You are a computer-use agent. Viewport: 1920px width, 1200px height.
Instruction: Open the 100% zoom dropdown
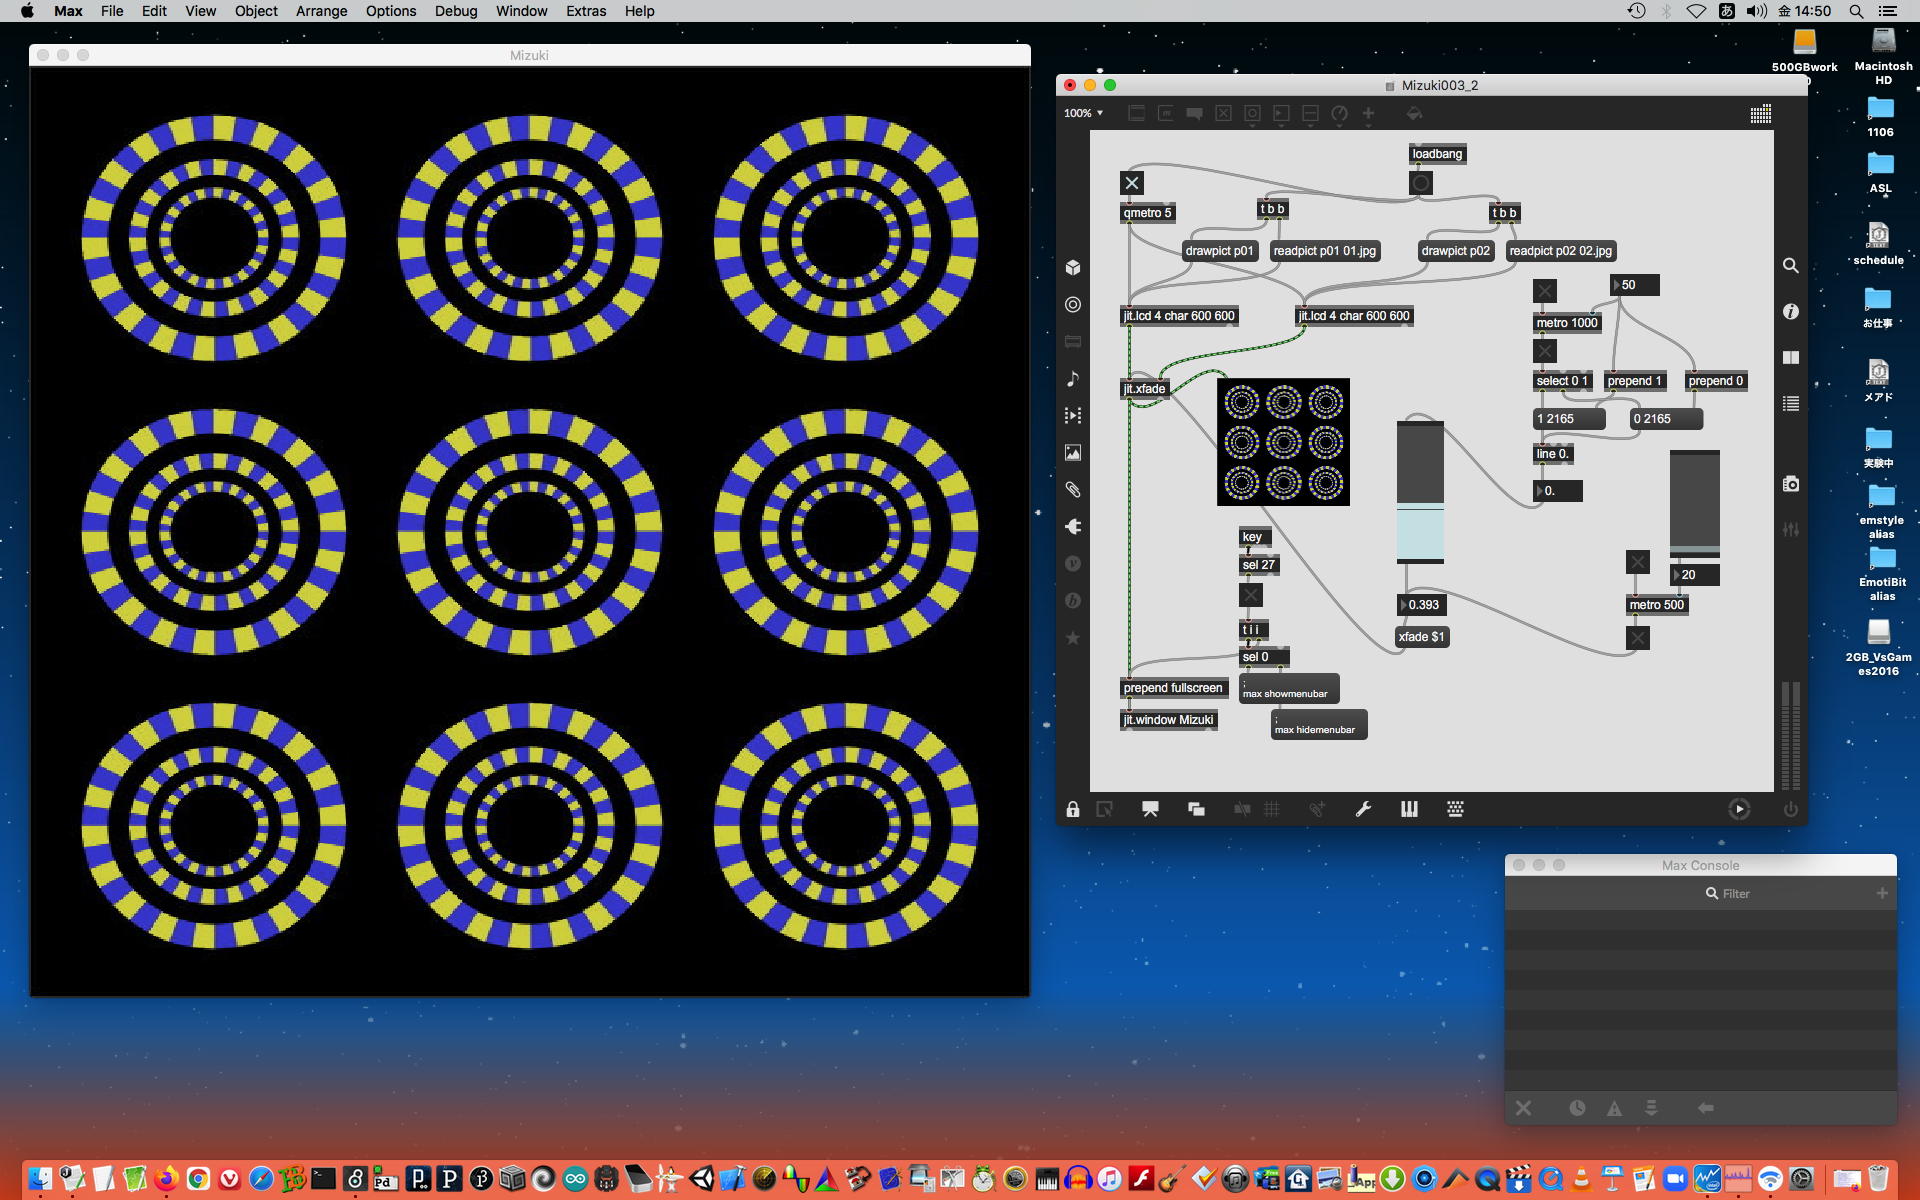click(1083, 113)
